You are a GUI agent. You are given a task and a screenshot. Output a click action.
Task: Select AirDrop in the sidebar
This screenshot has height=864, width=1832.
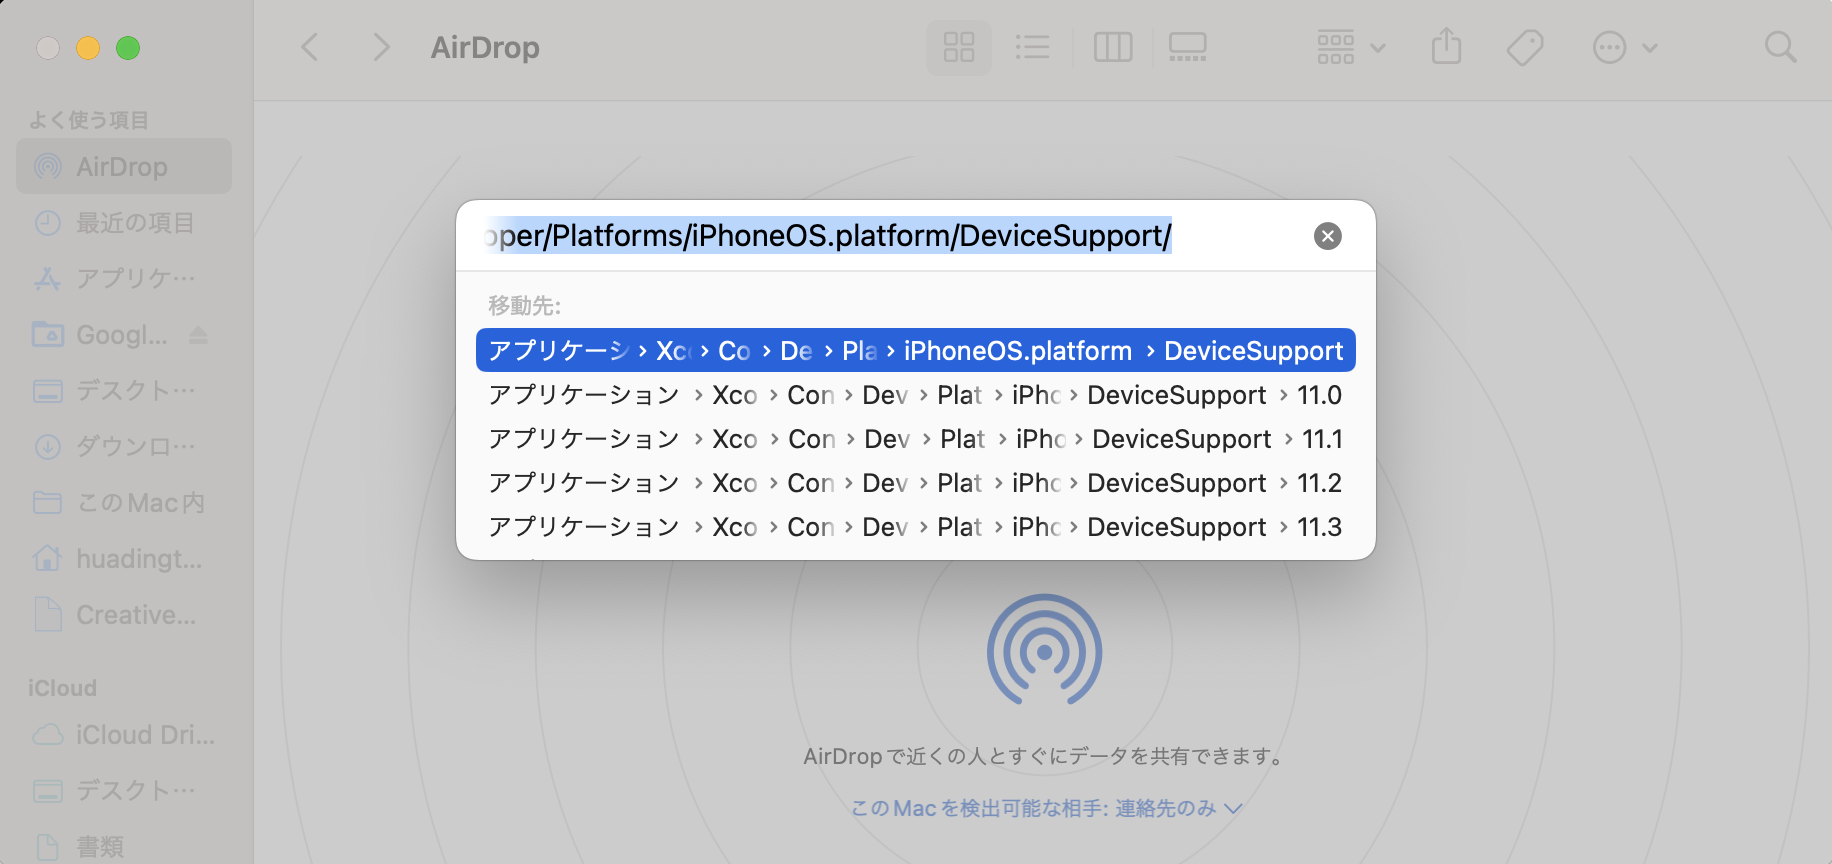tap(124, 166)
